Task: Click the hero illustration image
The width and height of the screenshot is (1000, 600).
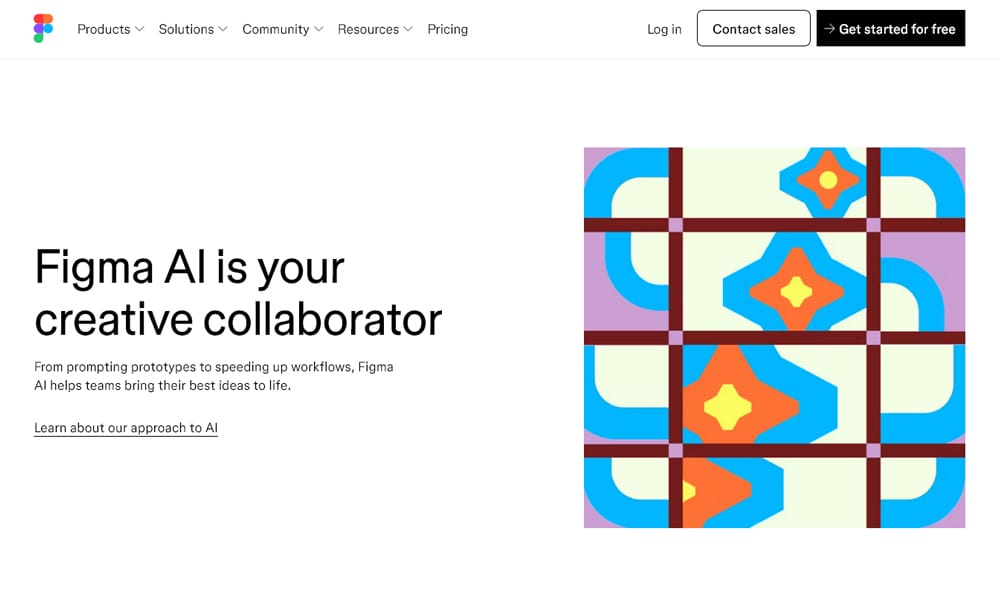Action: click(x=775, y=336)
